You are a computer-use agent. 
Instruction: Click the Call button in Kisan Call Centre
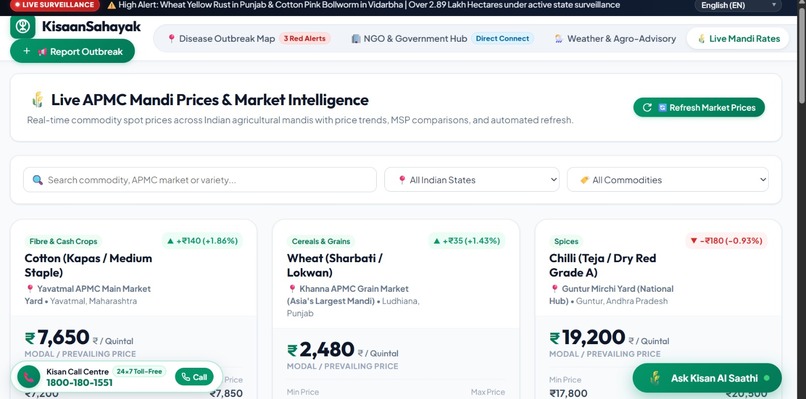click(194, 377)
